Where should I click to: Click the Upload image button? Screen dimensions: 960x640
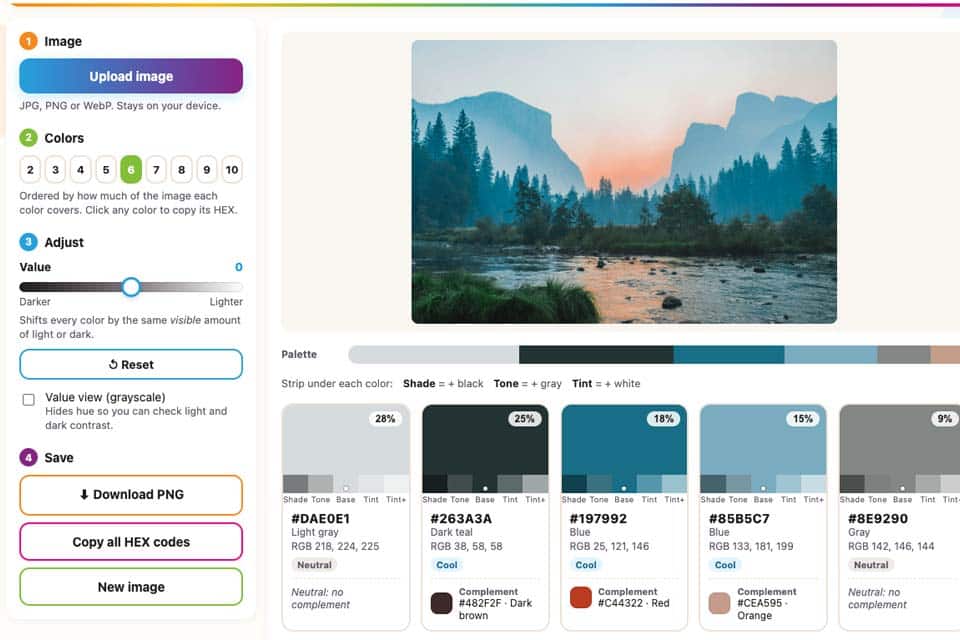click(131, 76)
